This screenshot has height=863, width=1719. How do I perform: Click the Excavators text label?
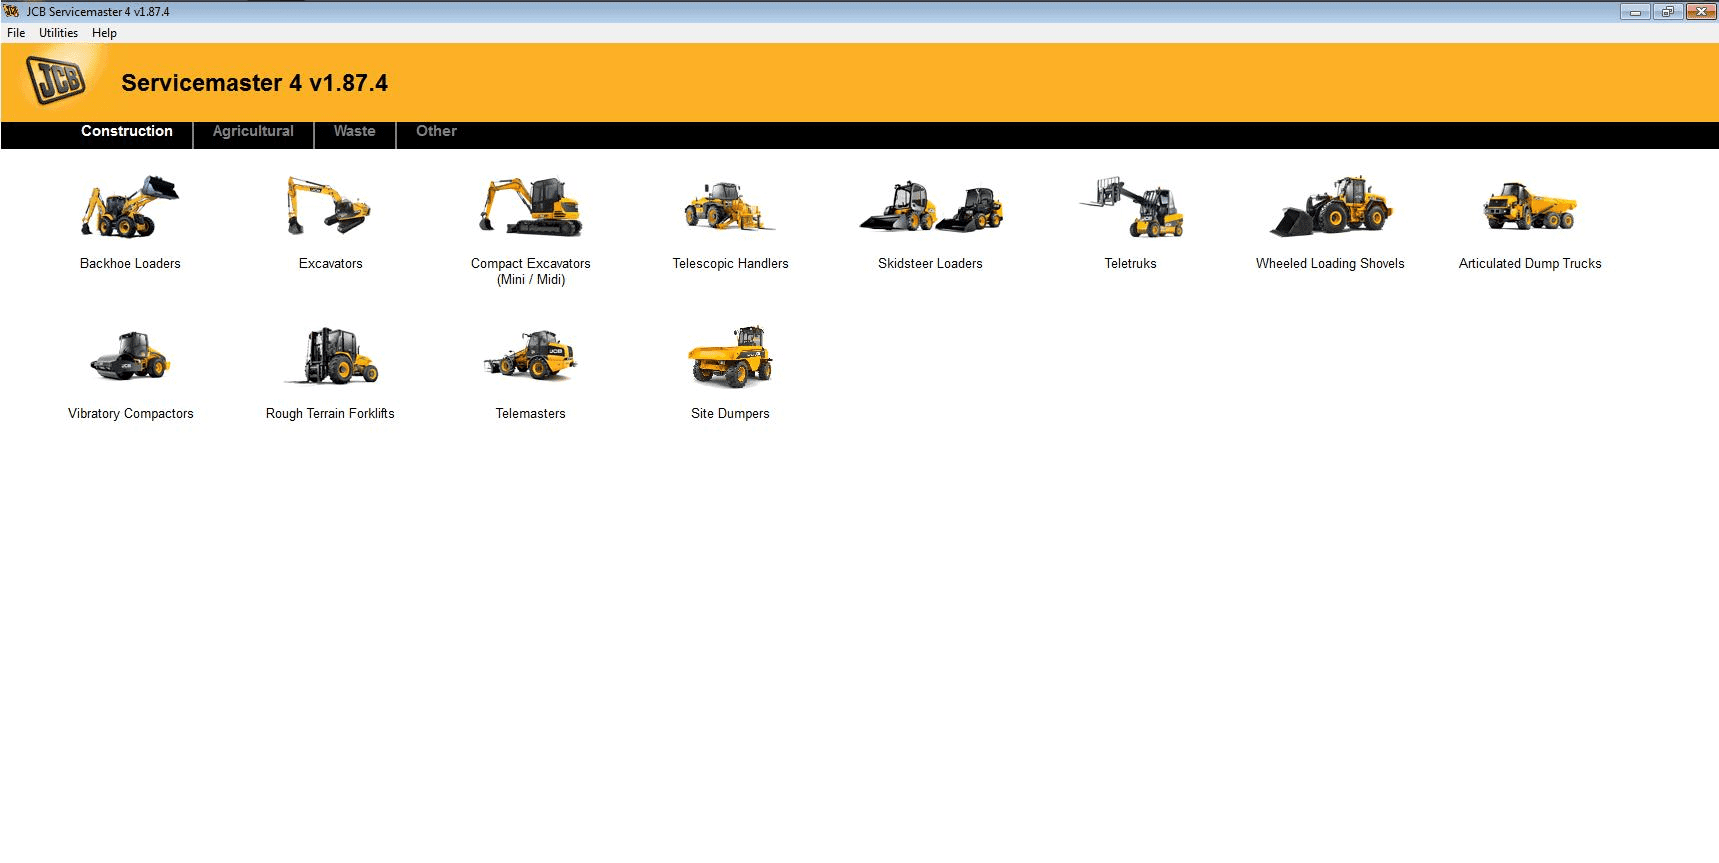pyautogui.click(x=331, y=264)
